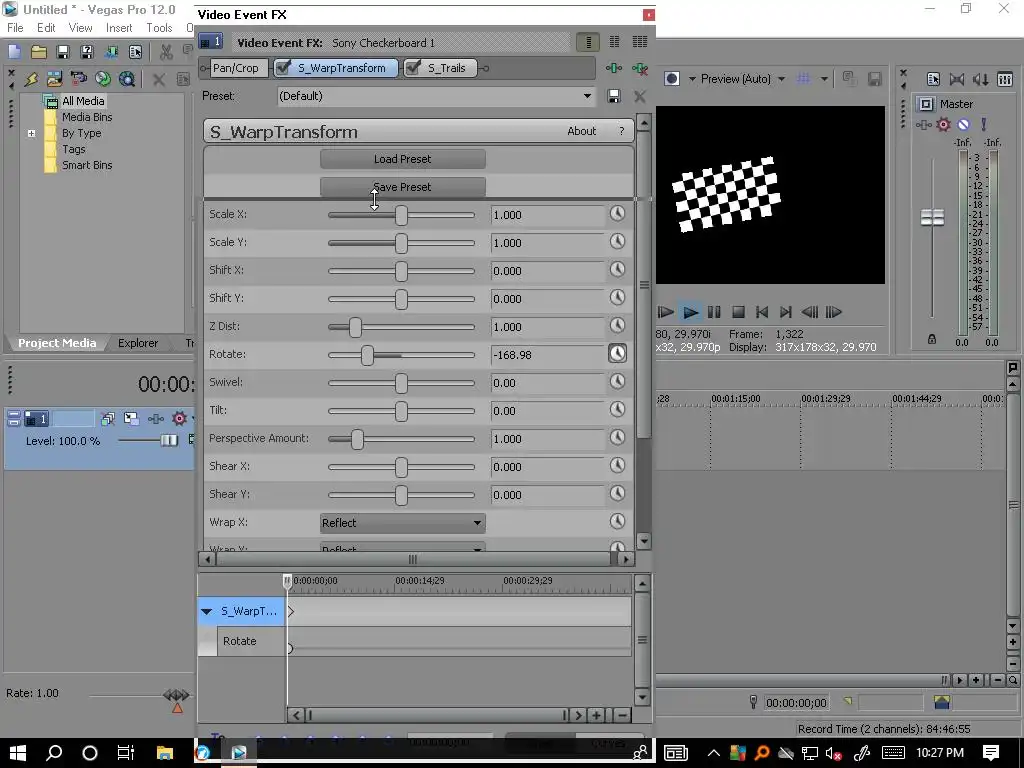Click the Plug-In Chain icon in Video Event FX
The width and height of the screenshot is (1024, 768).
click(614, 68)
